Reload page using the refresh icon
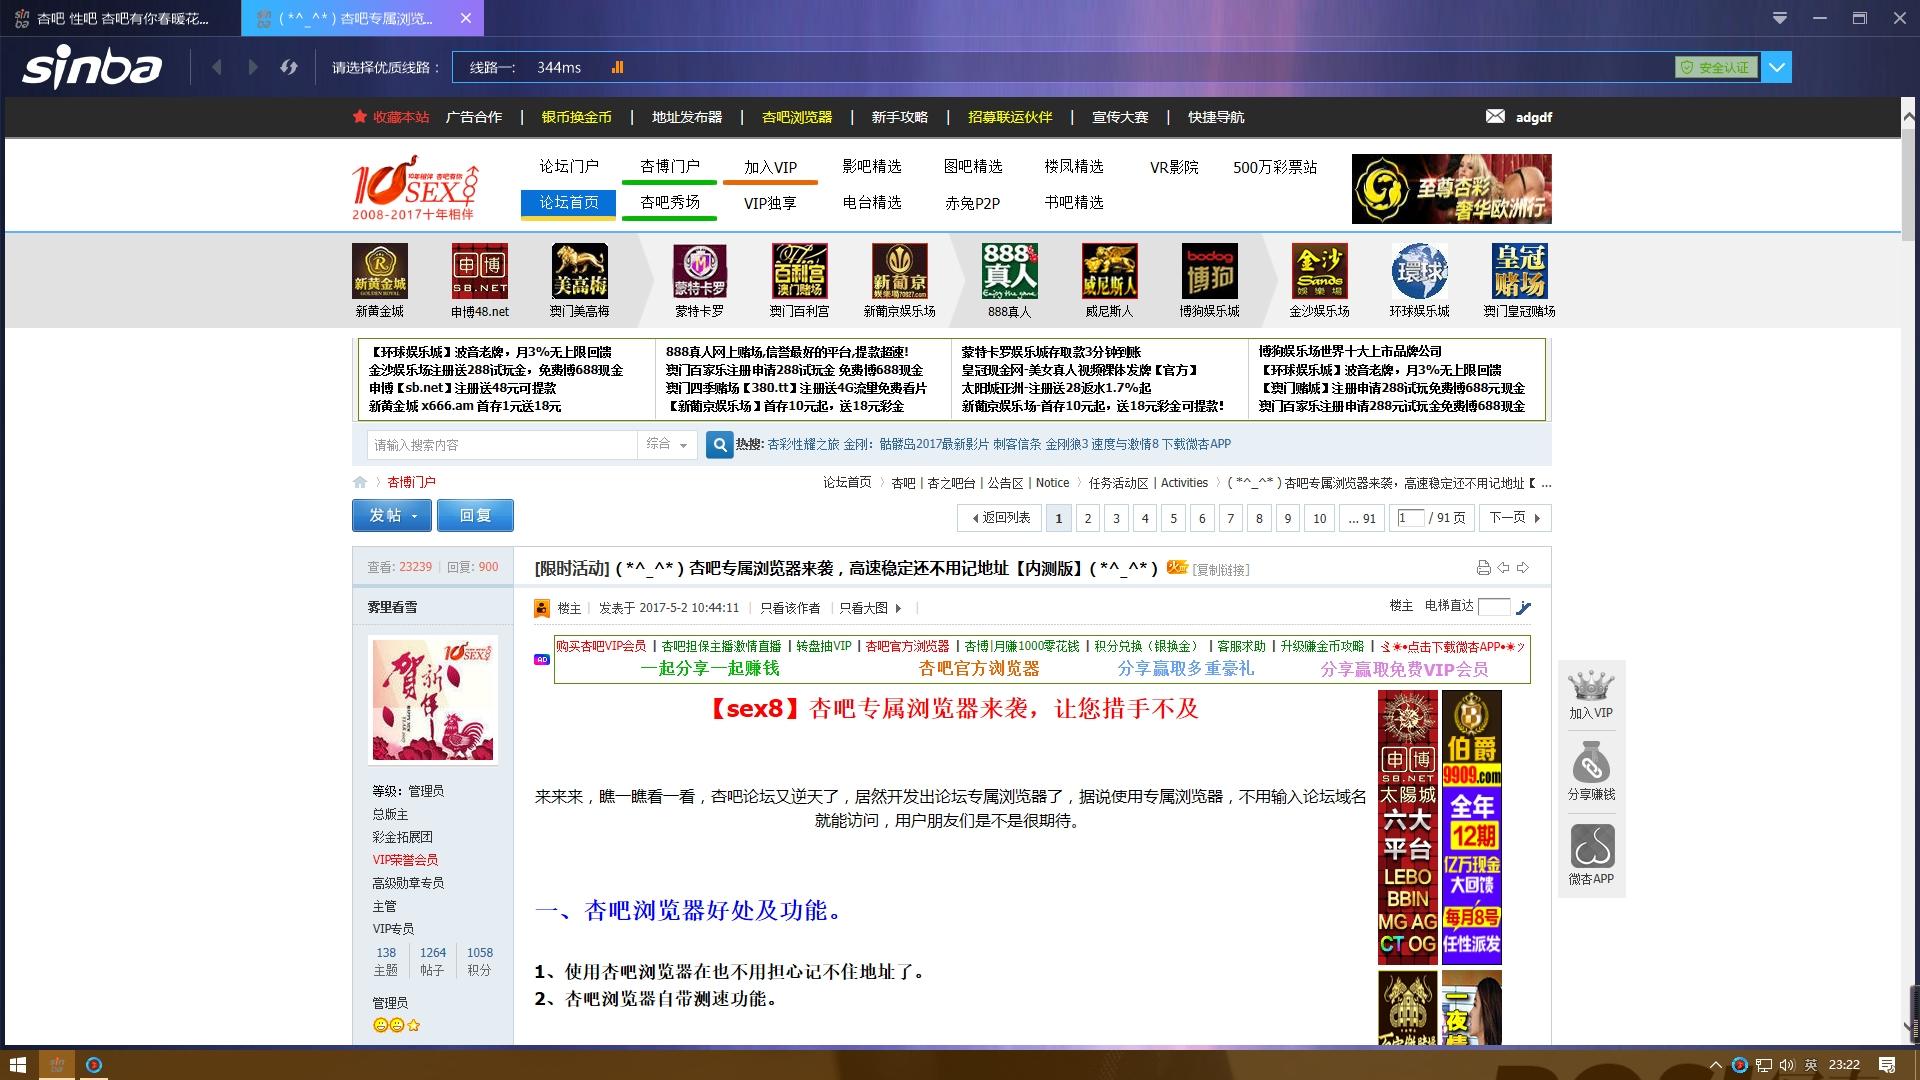 289,67
